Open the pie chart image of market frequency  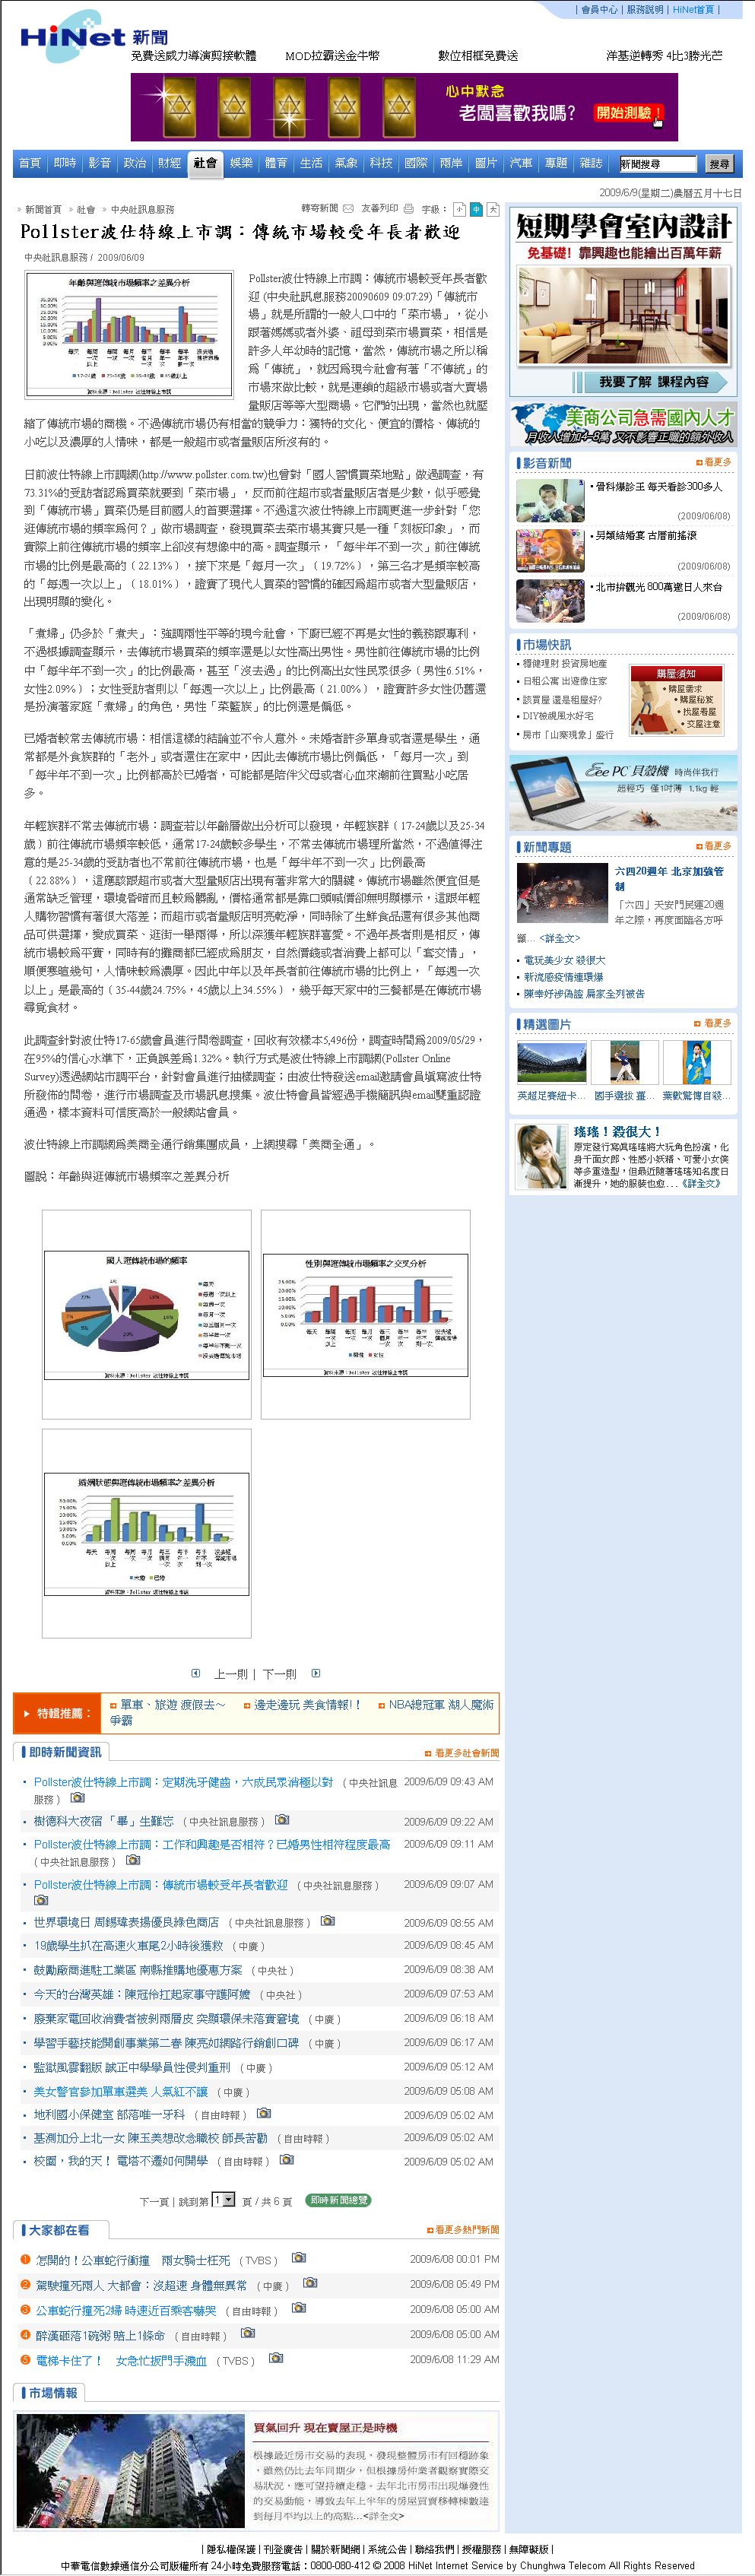147,1316
